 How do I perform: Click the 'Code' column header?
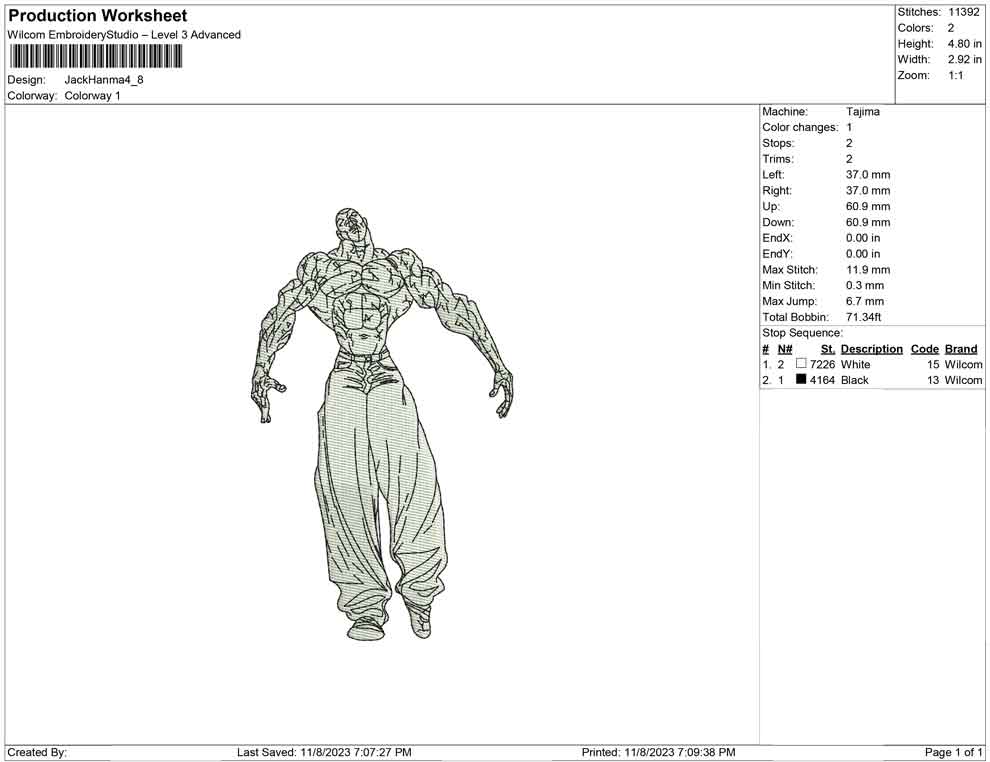coord(924,349)
